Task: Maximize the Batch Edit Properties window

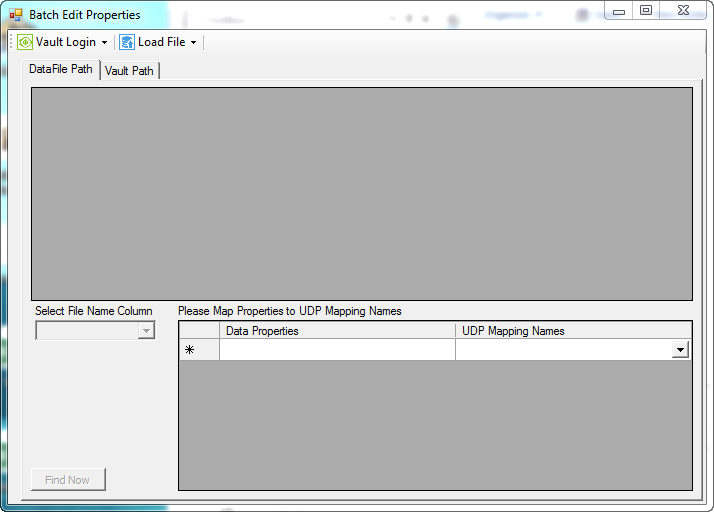Action: tap(646, 11)
